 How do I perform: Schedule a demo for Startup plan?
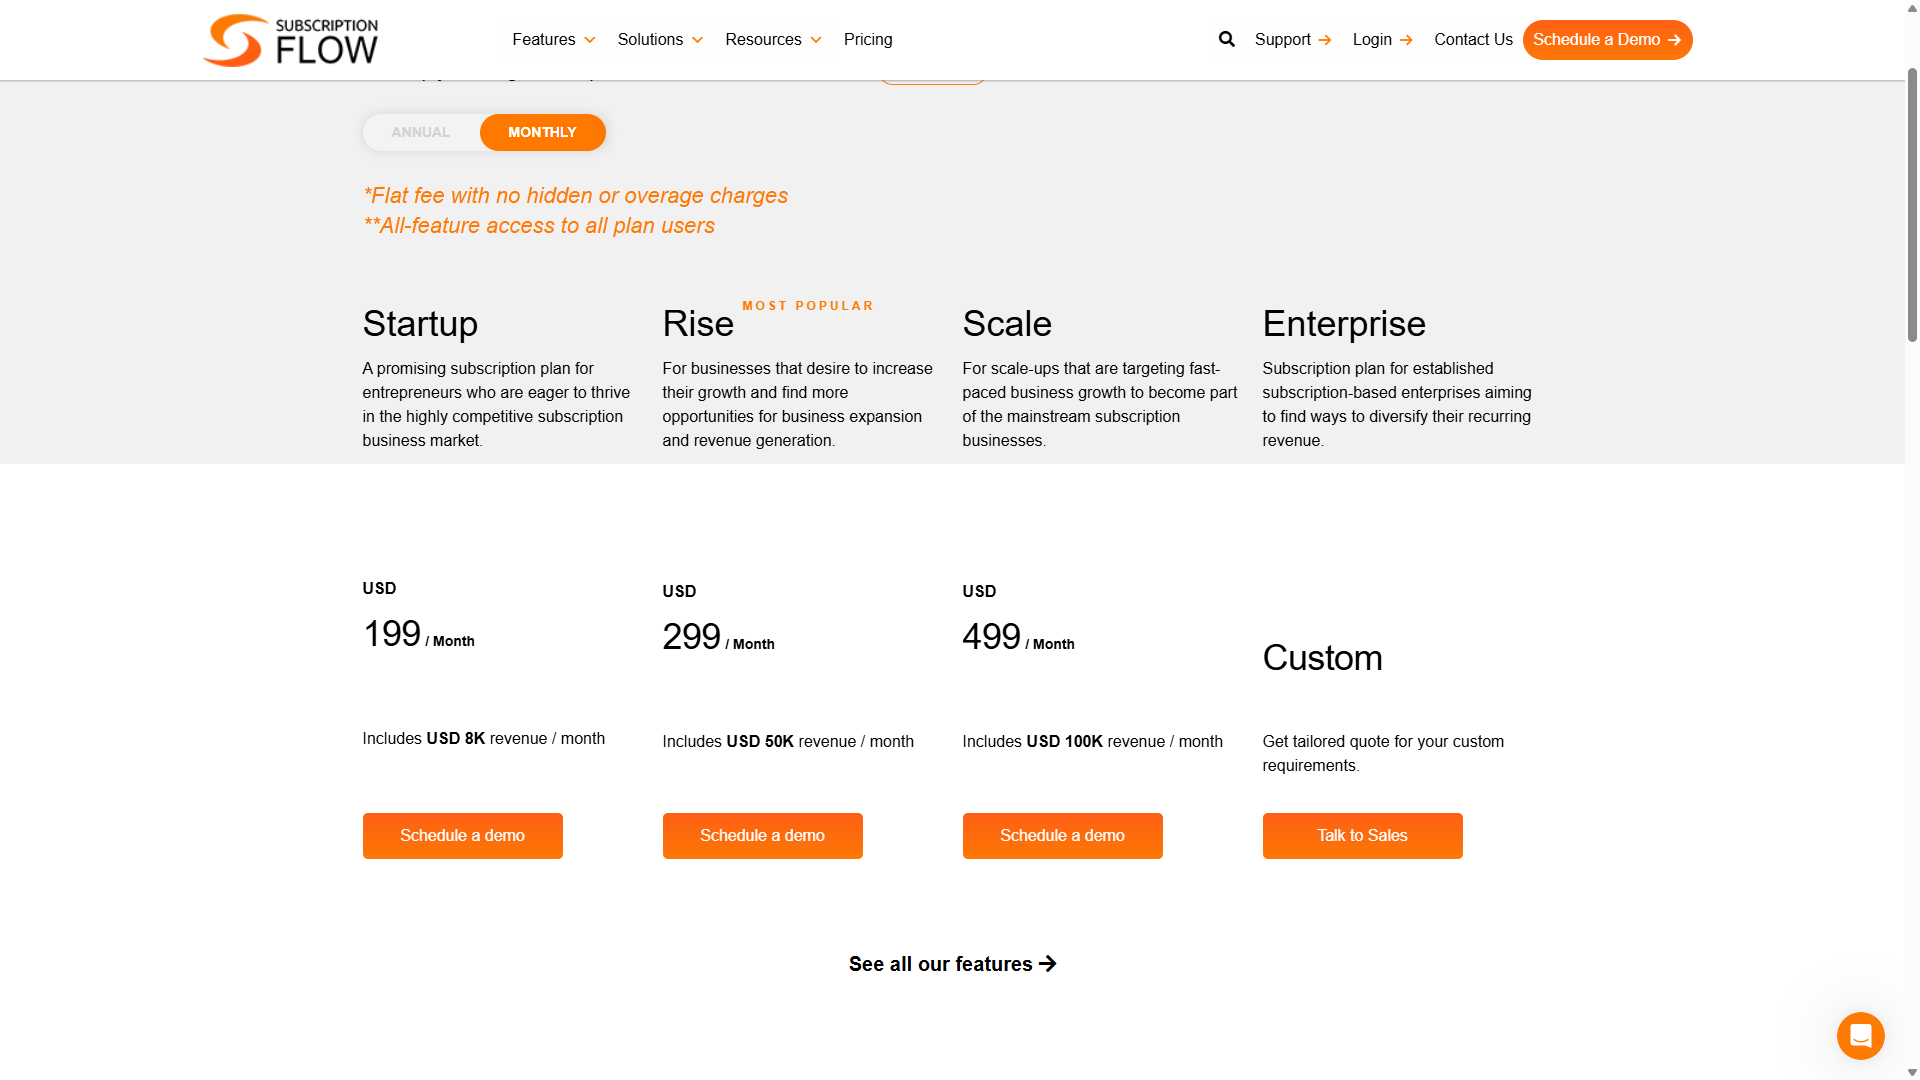[x=462, y=836]
